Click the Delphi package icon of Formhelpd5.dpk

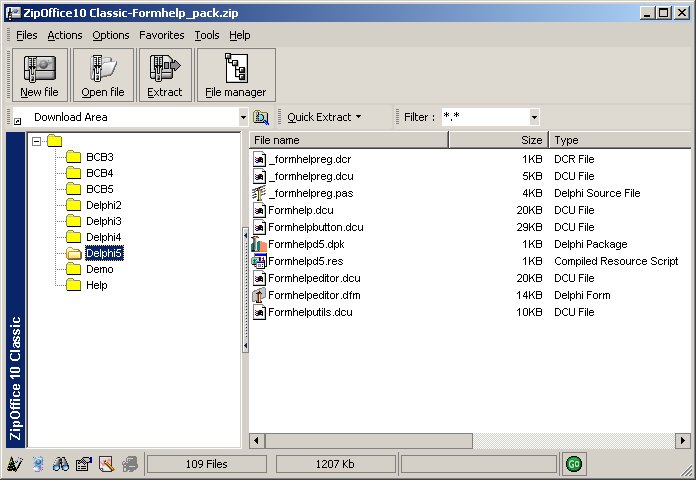259,244
